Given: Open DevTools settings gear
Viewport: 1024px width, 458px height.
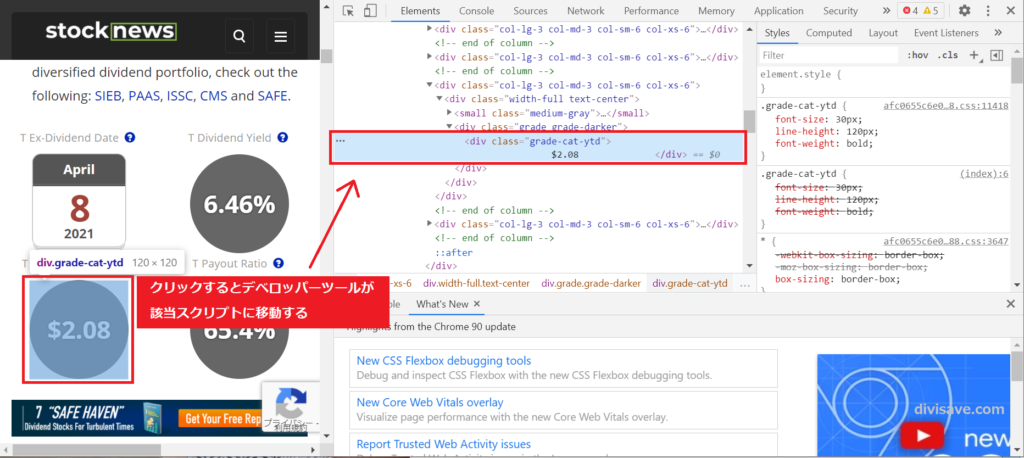Looking at the screenshot, I should 965,10.
